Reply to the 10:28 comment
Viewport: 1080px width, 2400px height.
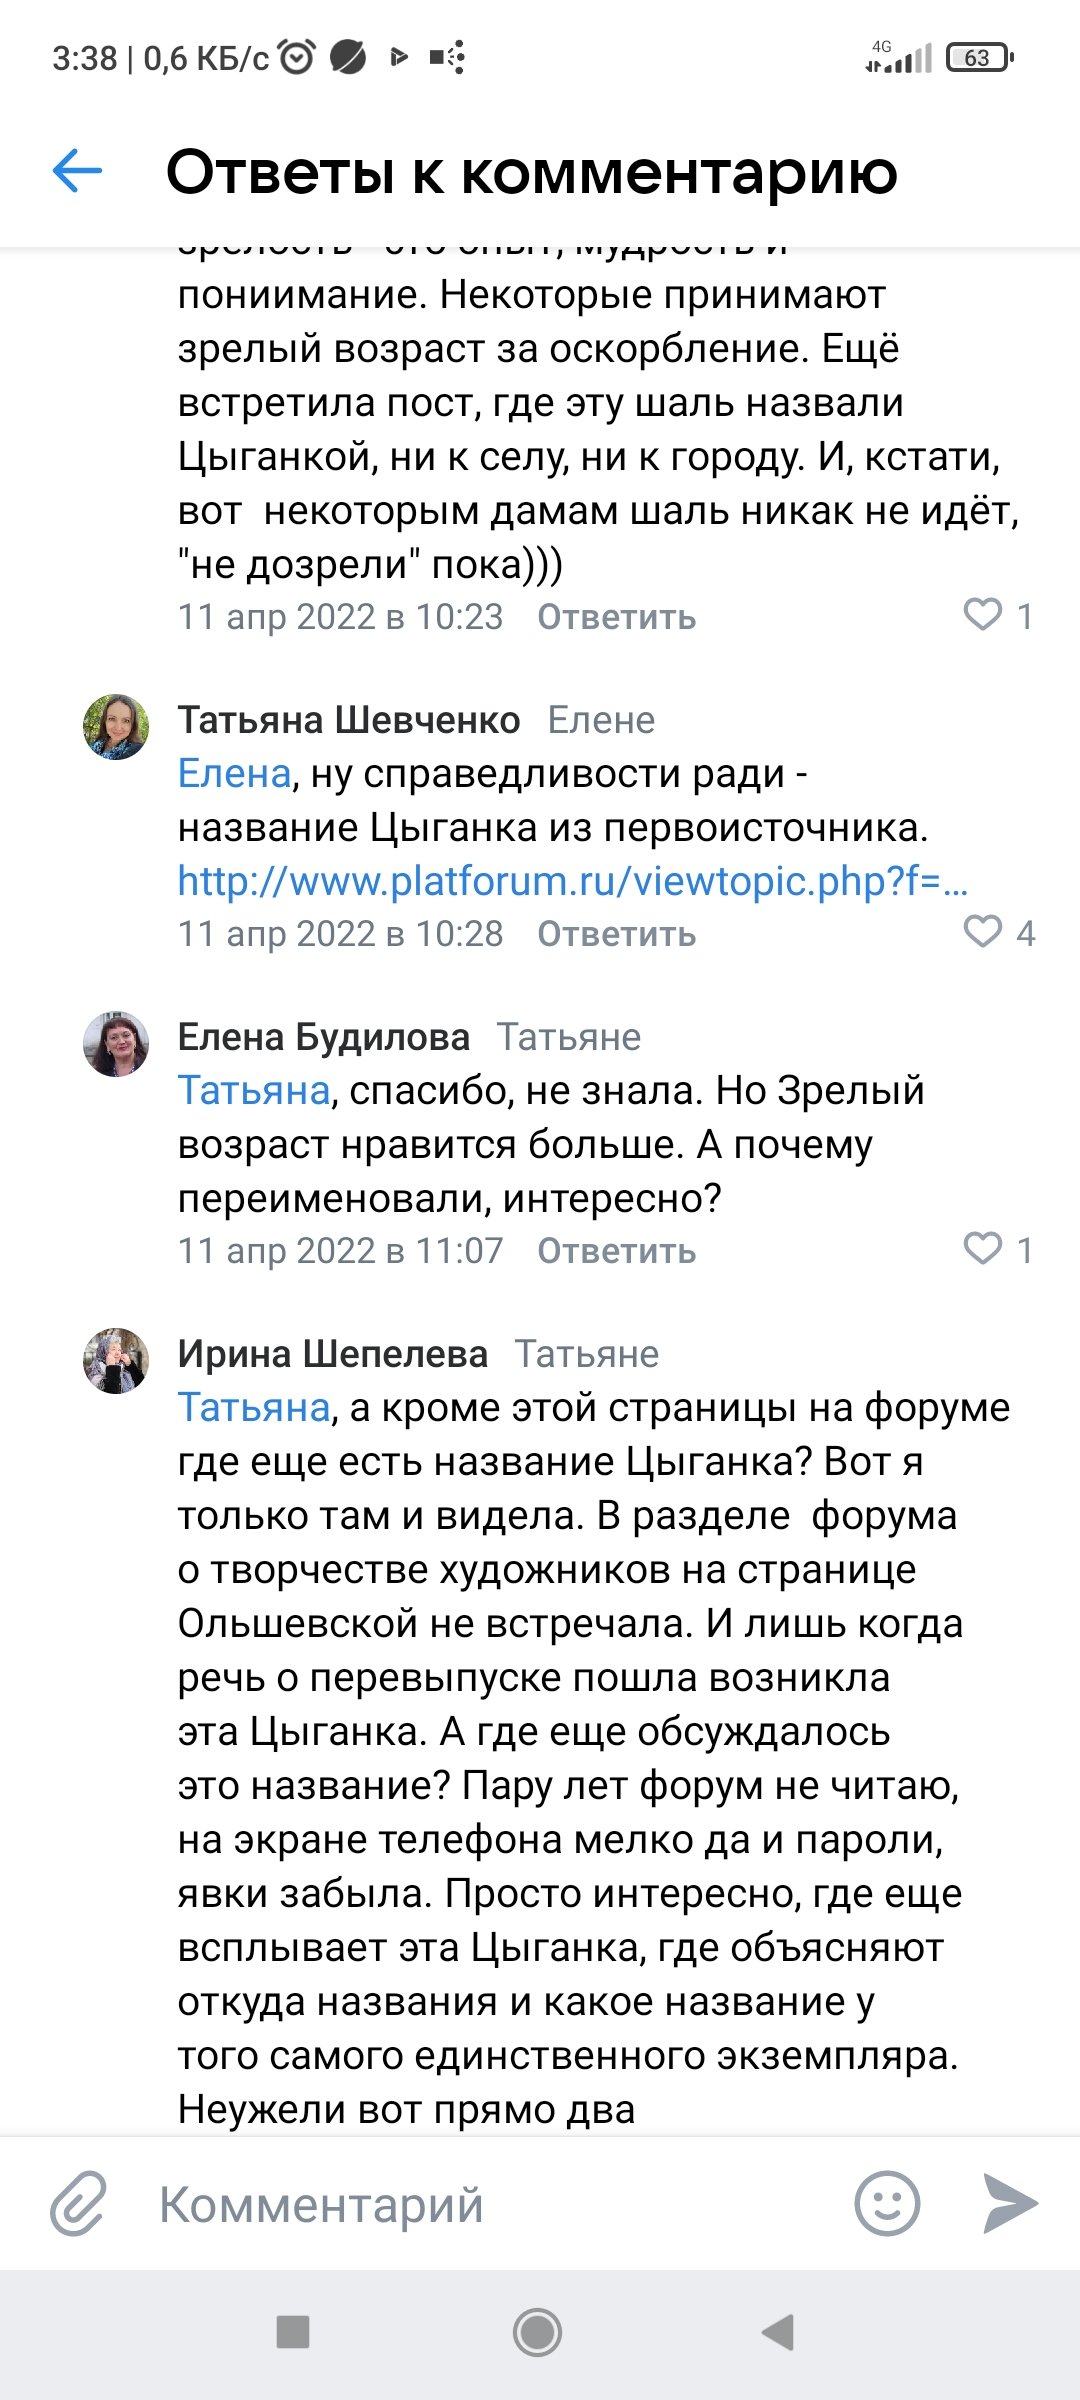tap(616, 934)
